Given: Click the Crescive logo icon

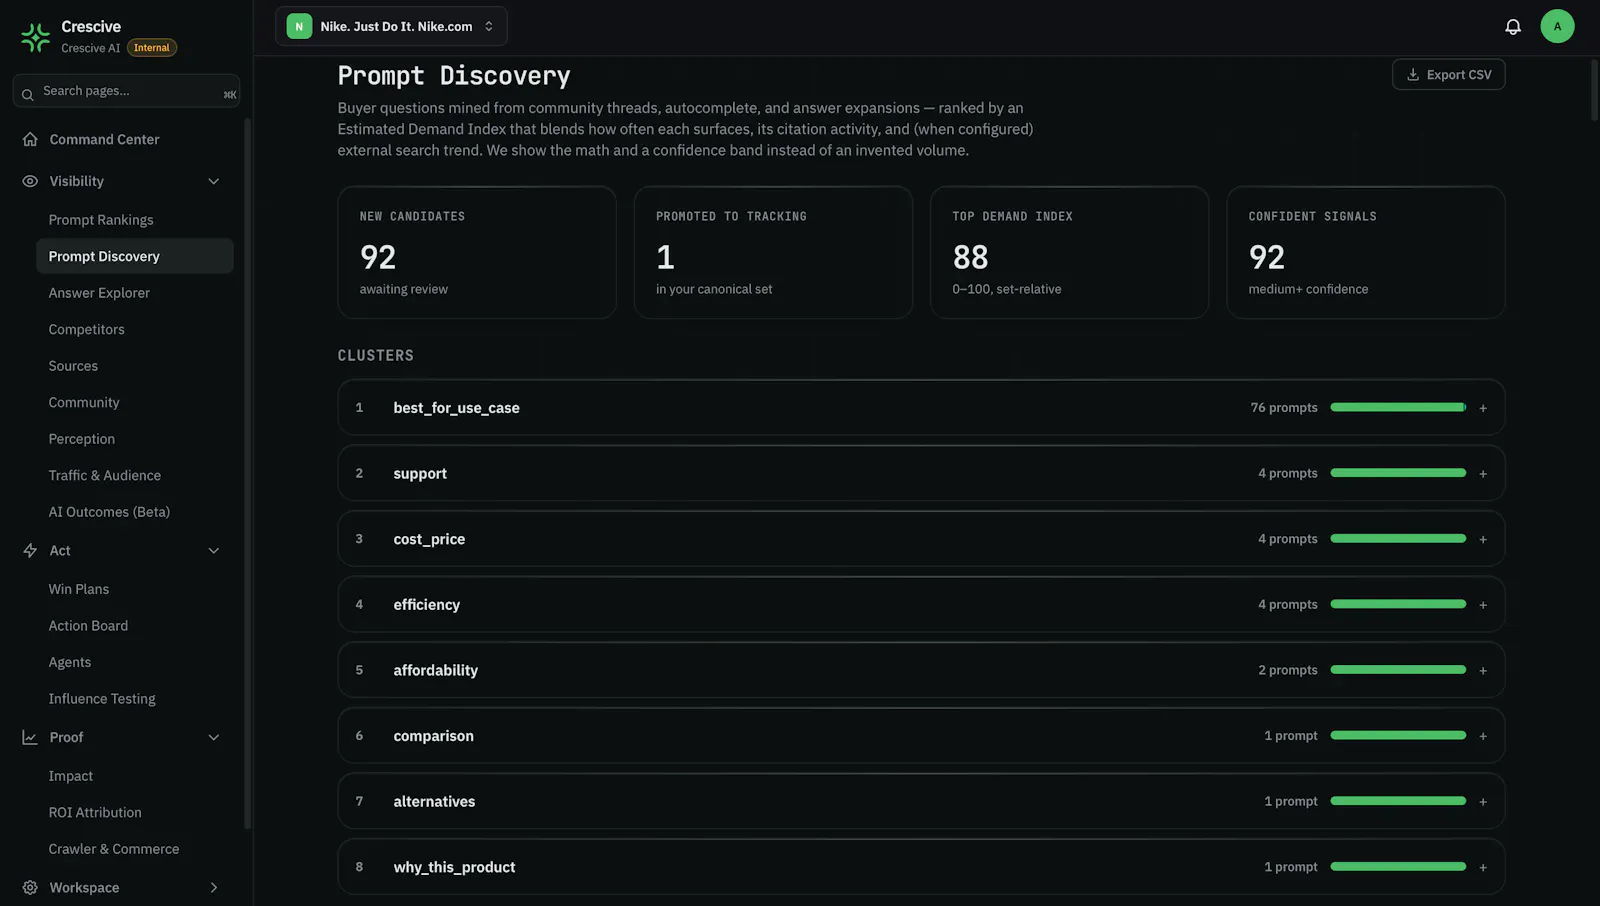Looking at the screenshot, I should [x=35, y=37].
